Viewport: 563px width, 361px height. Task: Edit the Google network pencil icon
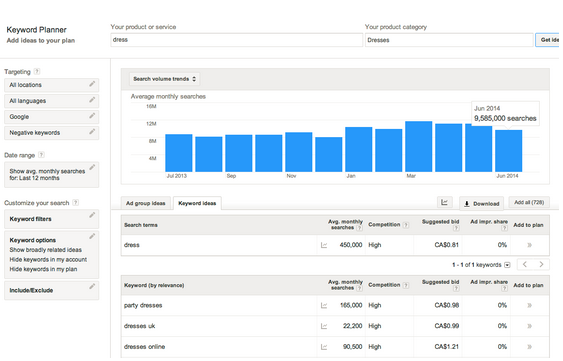[x=92, y=116]
